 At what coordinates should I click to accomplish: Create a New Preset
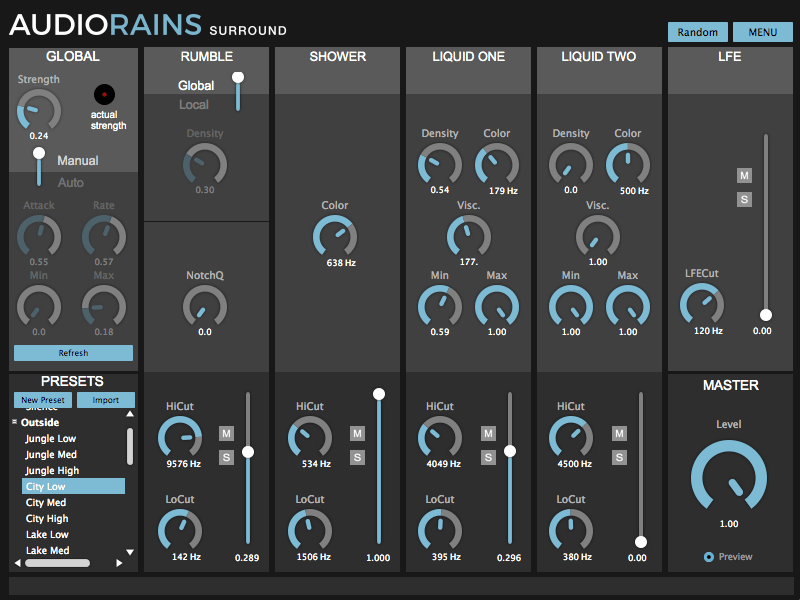pyautogui.click(x=43, y=400)
